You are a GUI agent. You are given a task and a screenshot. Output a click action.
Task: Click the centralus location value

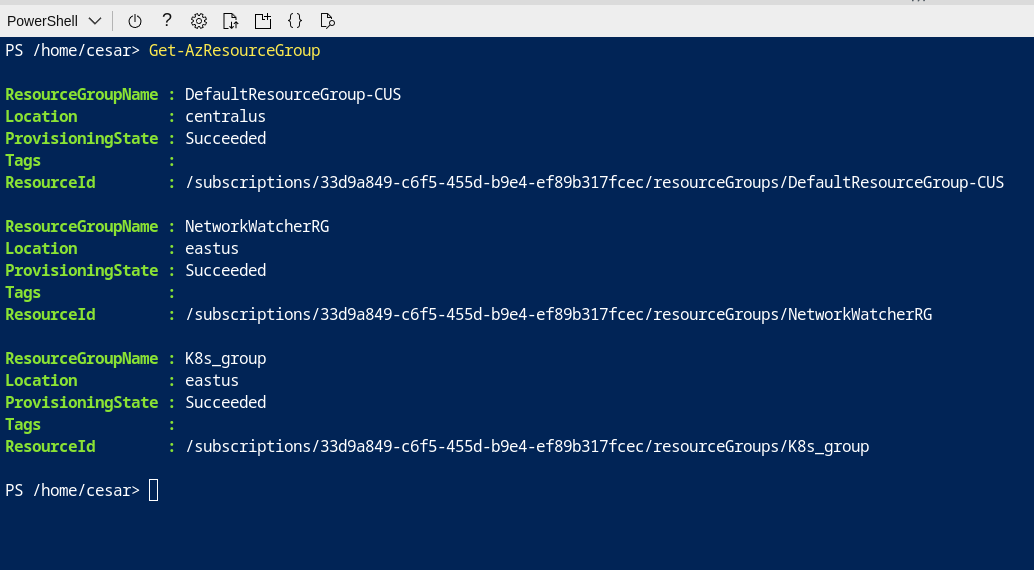tap(225, 116)
